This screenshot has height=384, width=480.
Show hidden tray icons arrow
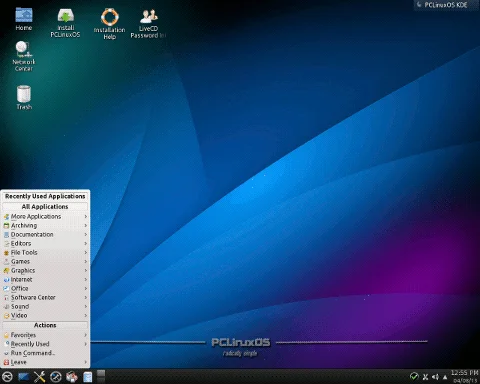click(x=445, y=377)
